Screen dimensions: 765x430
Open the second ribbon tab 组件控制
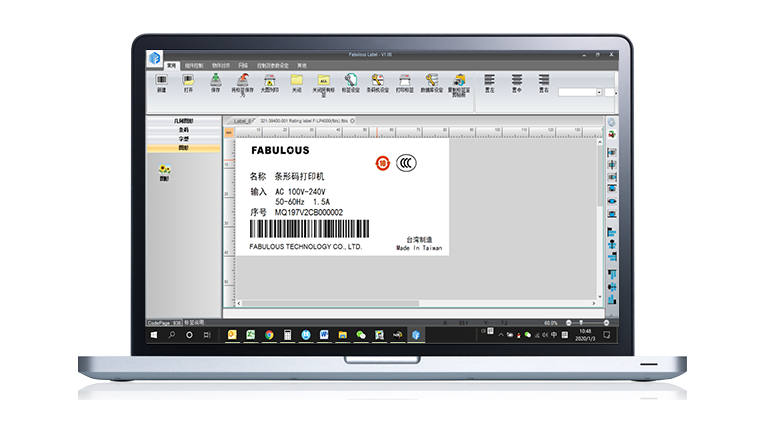(x=194, y=65)
